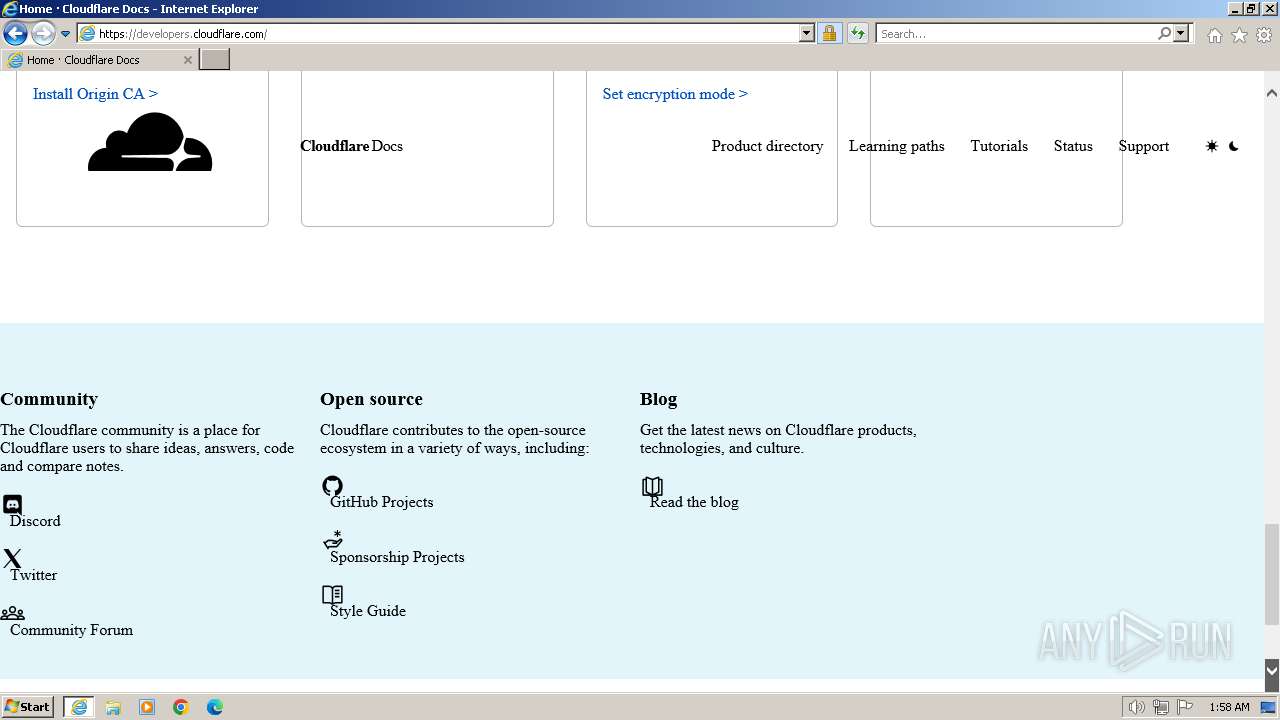Click the Discord icon

click(12, 505)
